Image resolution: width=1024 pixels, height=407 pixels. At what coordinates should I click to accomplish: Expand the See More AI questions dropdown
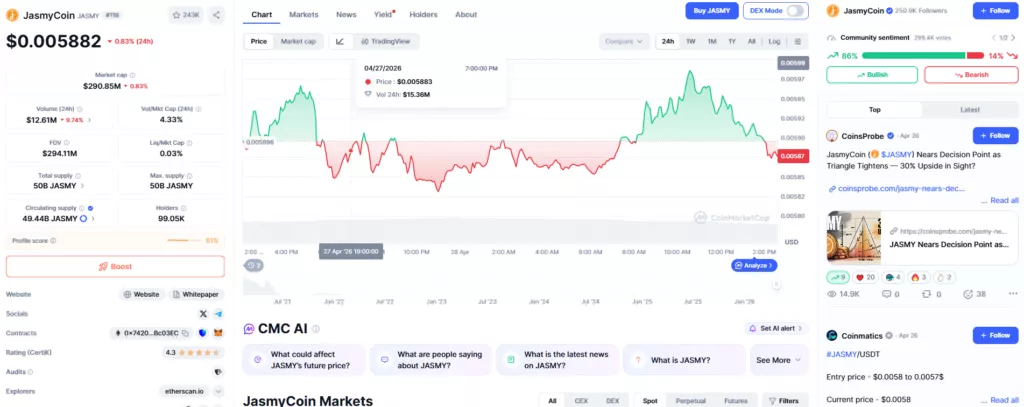tap(779, 360)
